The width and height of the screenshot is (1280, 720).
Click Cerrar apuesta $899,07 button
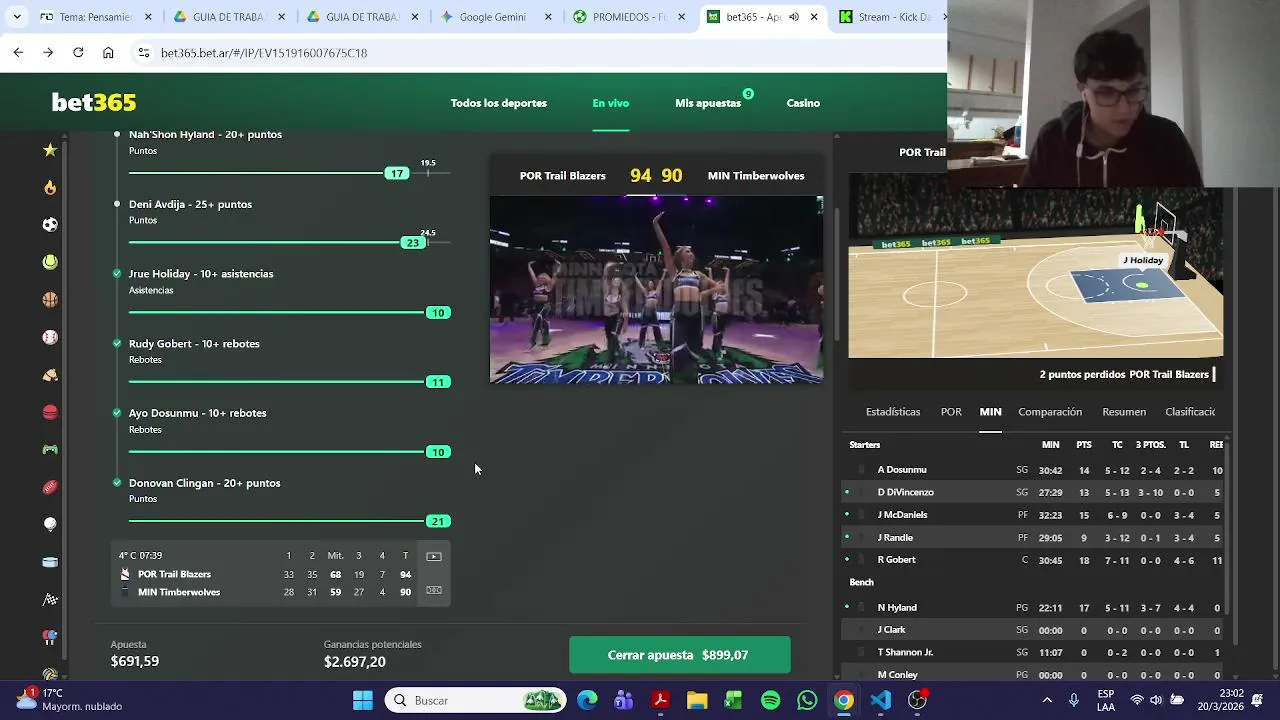click(x=679, y=655)
